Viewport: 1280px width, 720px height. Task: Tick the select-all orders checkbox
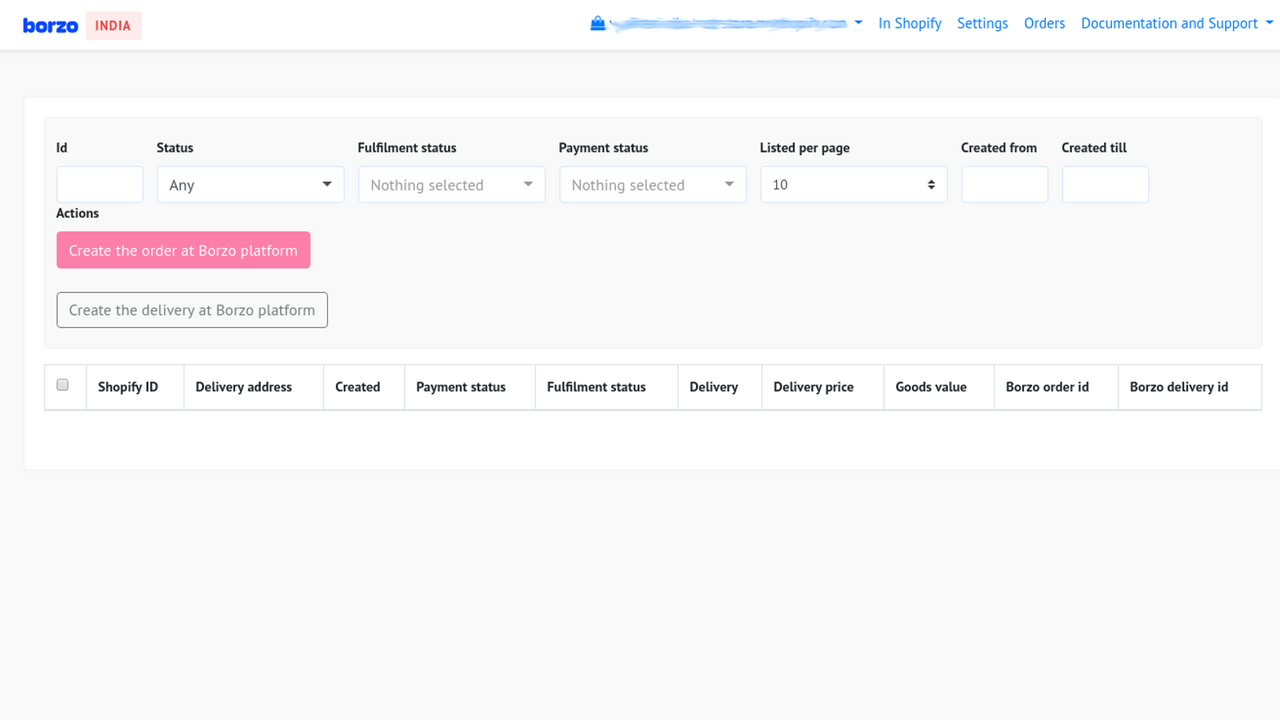coord(63,385)
